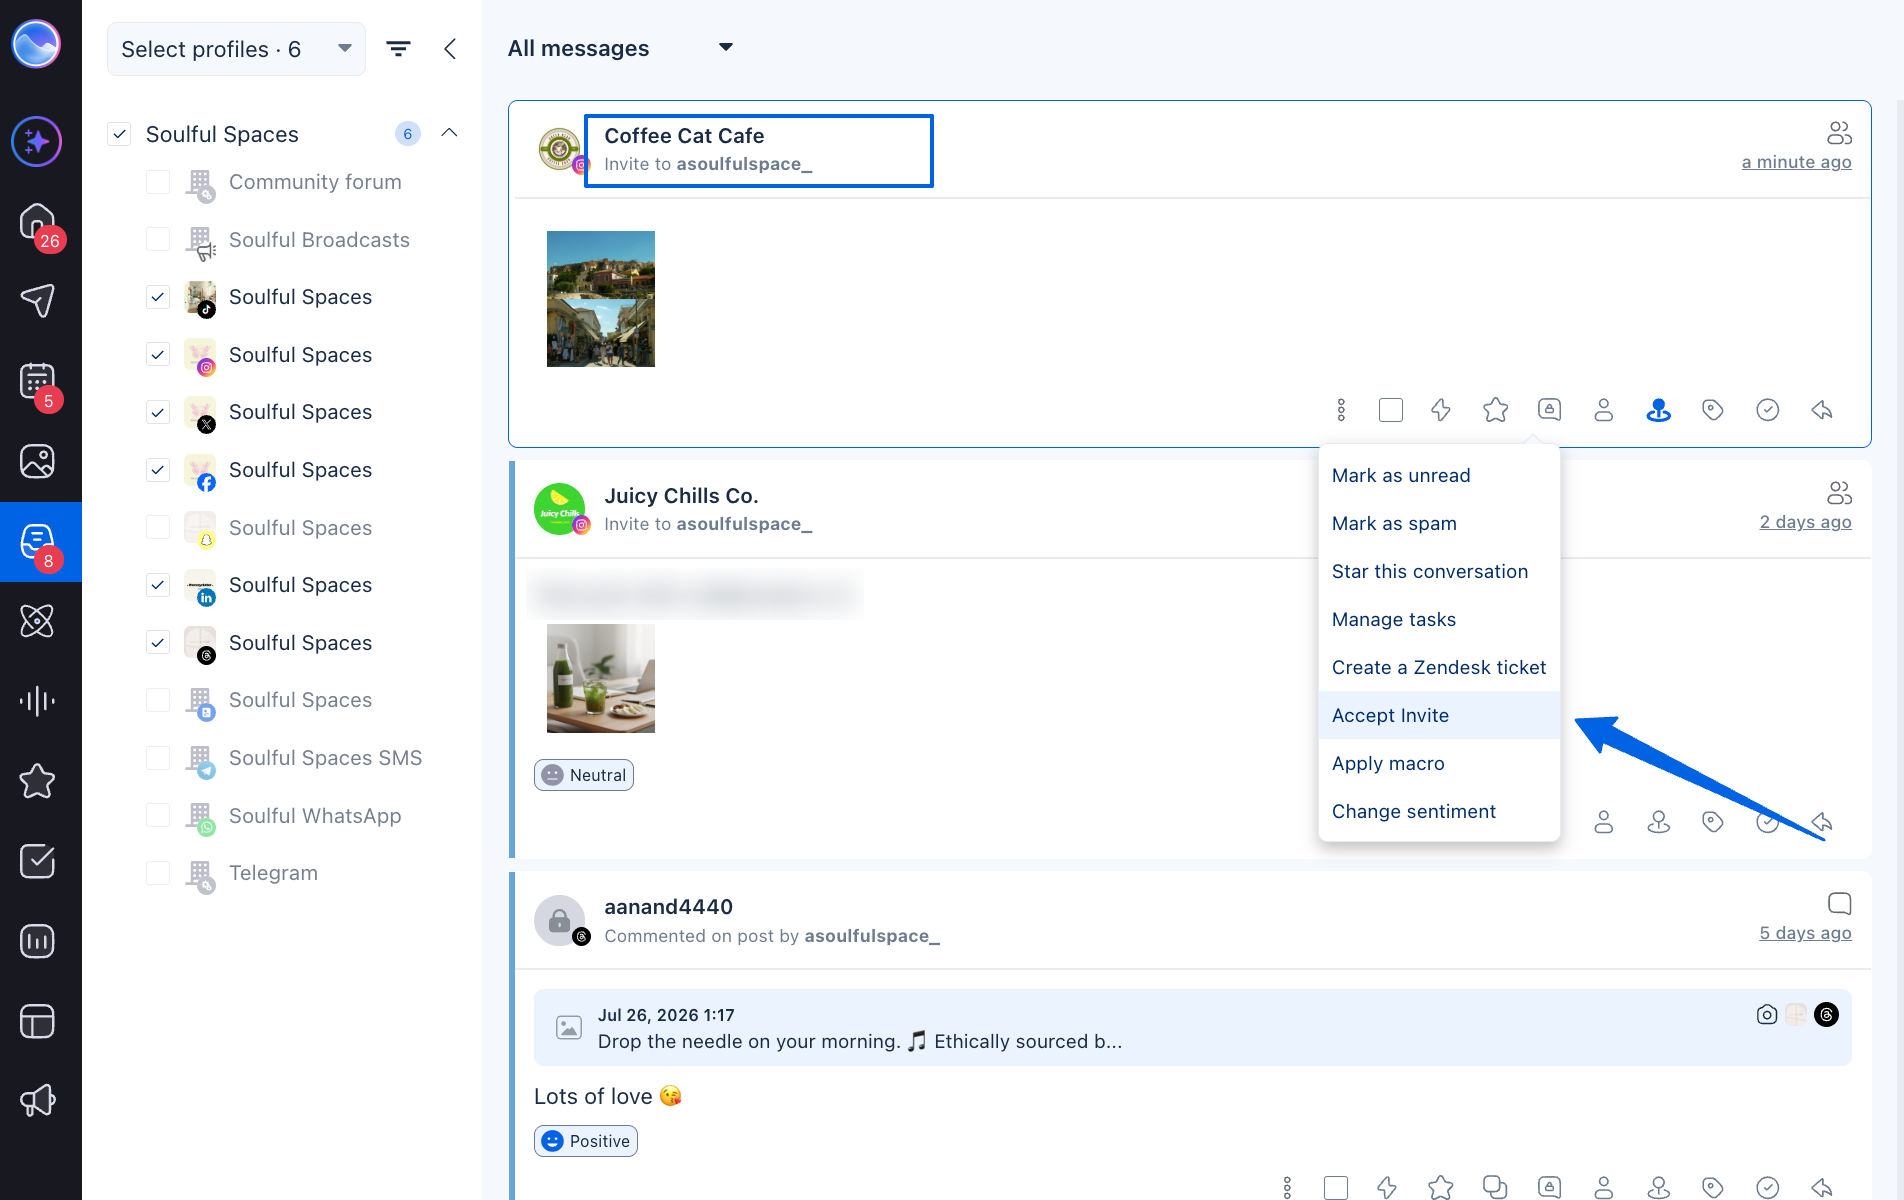Uncheck the LinkedIn Soulful Spaces profile
The height and width of the screenshot is (1200, 1904).
click(158, 585)
